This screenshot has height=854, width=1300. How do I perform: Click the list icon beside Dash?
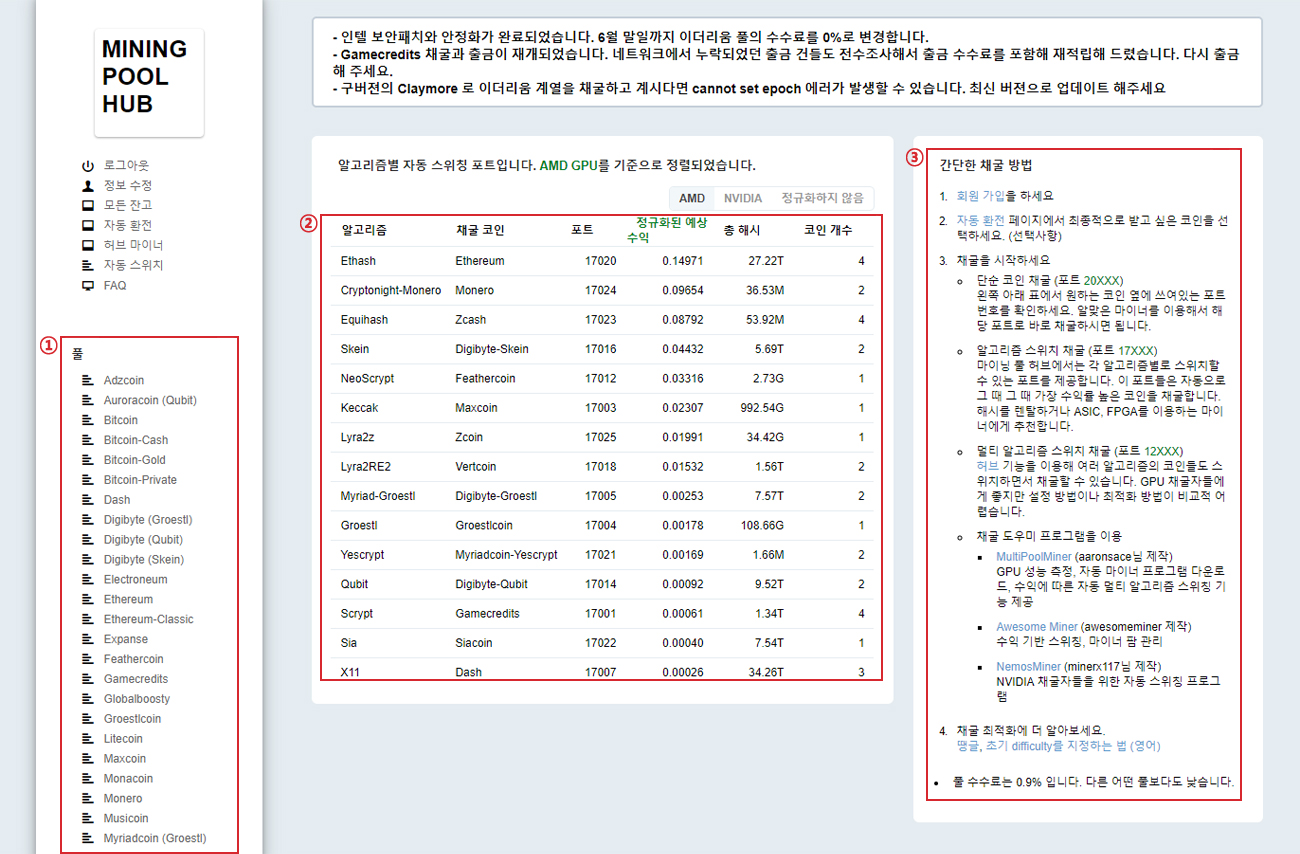point(89,500)
